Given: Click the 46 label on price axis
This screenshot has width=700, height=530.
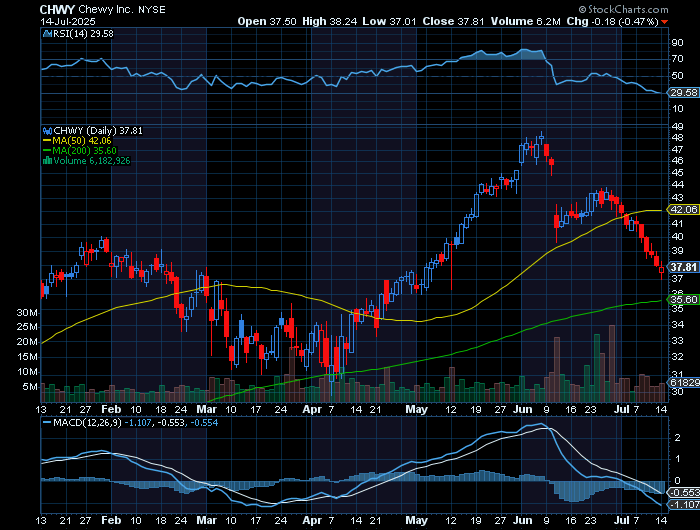Looking at the screenshot, I should [x=677, y=160].
